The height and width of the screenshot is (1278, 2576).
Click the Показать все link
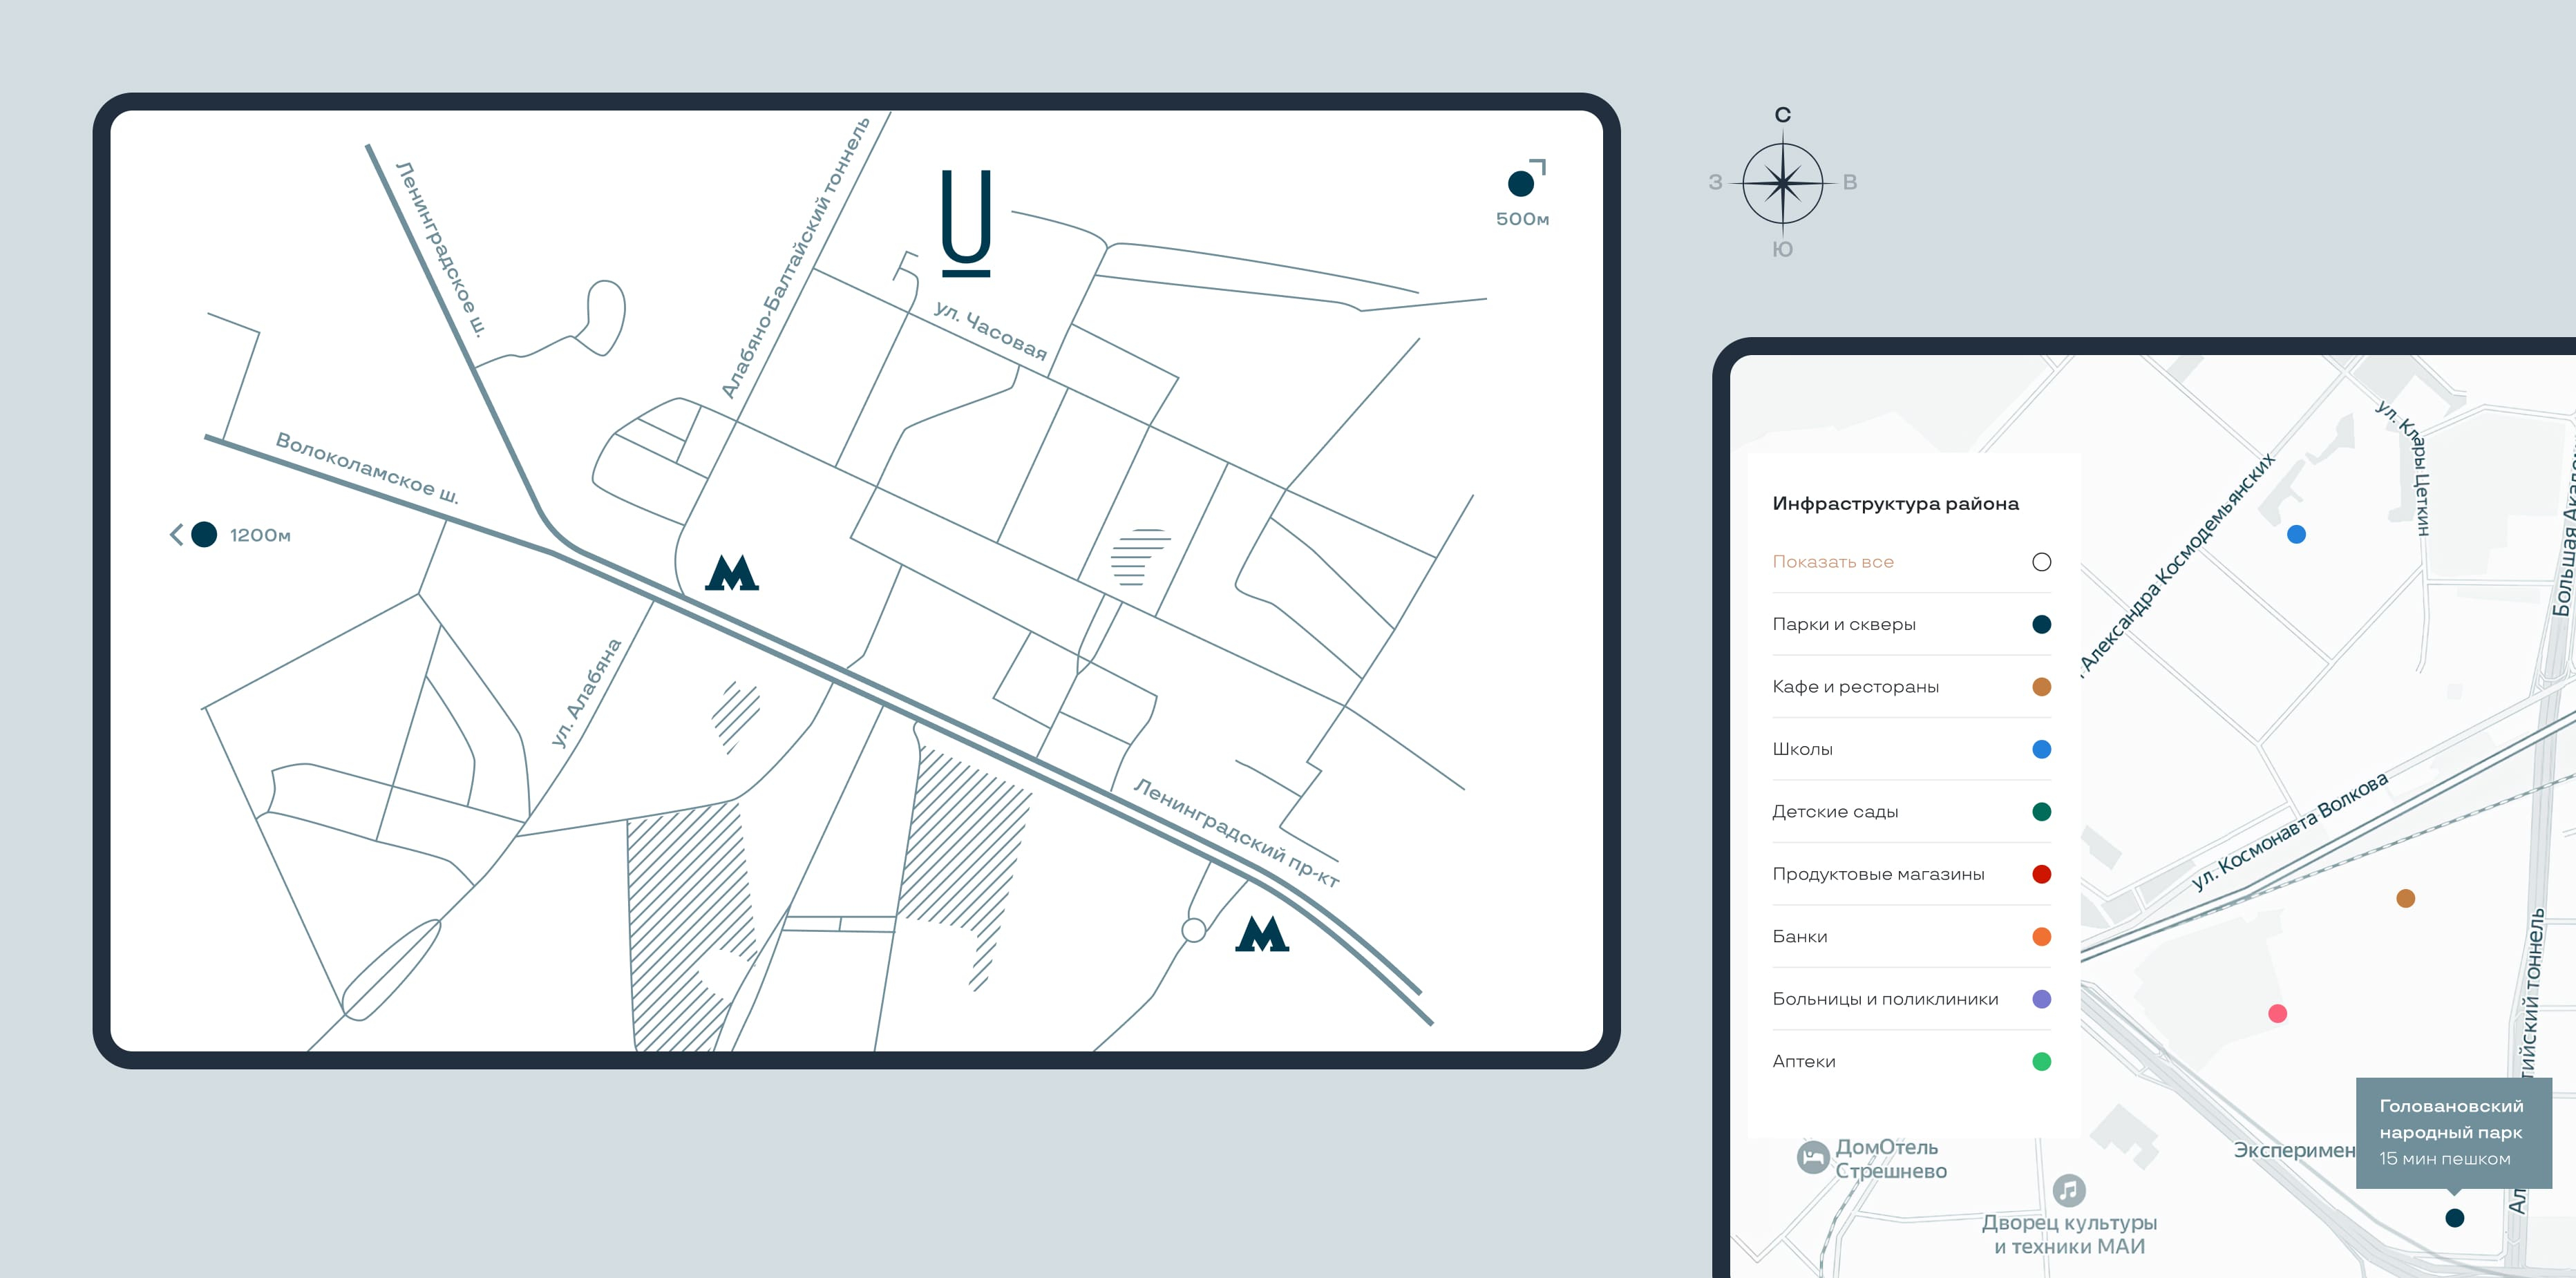(1832, 562)
